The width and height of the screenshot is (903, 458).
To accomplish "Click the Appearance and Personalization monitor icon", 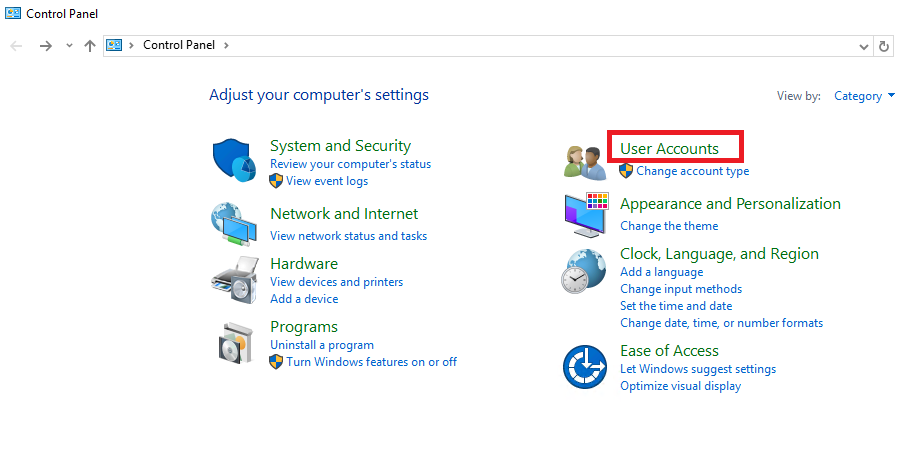I will coord(586,215).
